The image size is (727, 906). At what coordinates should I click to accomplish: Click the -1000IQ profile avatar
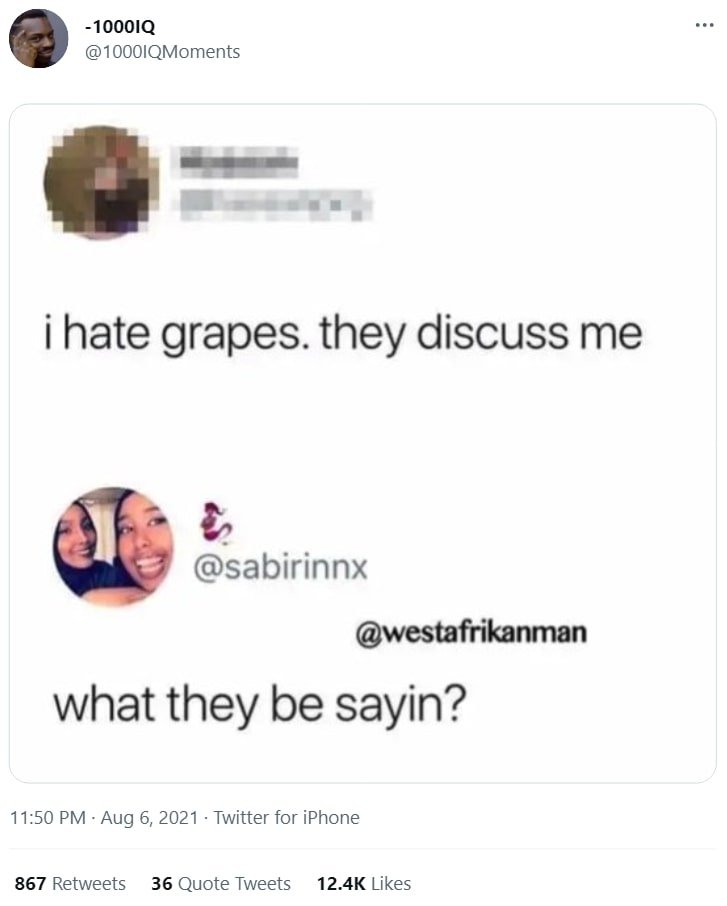click(x=38, y=39)
